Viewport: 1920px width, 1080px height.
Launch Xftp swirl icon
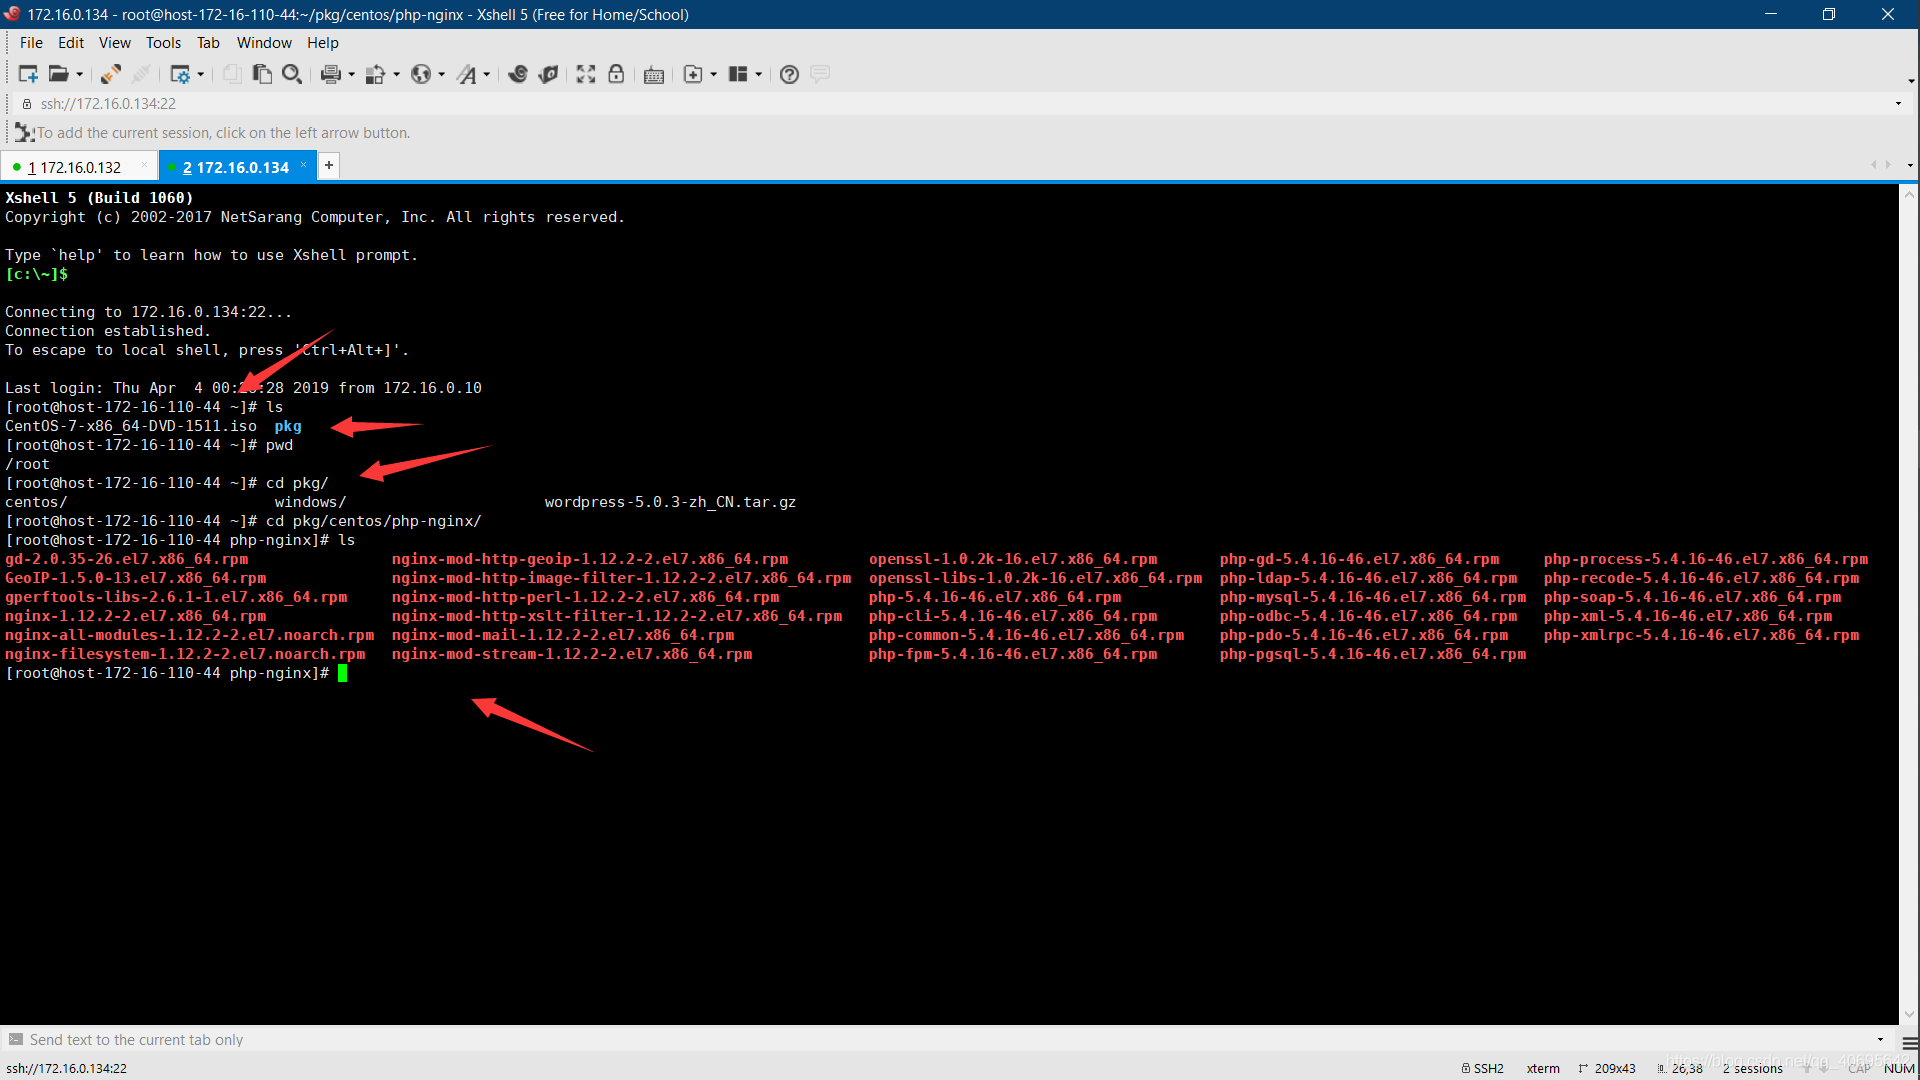pos(518,74)
